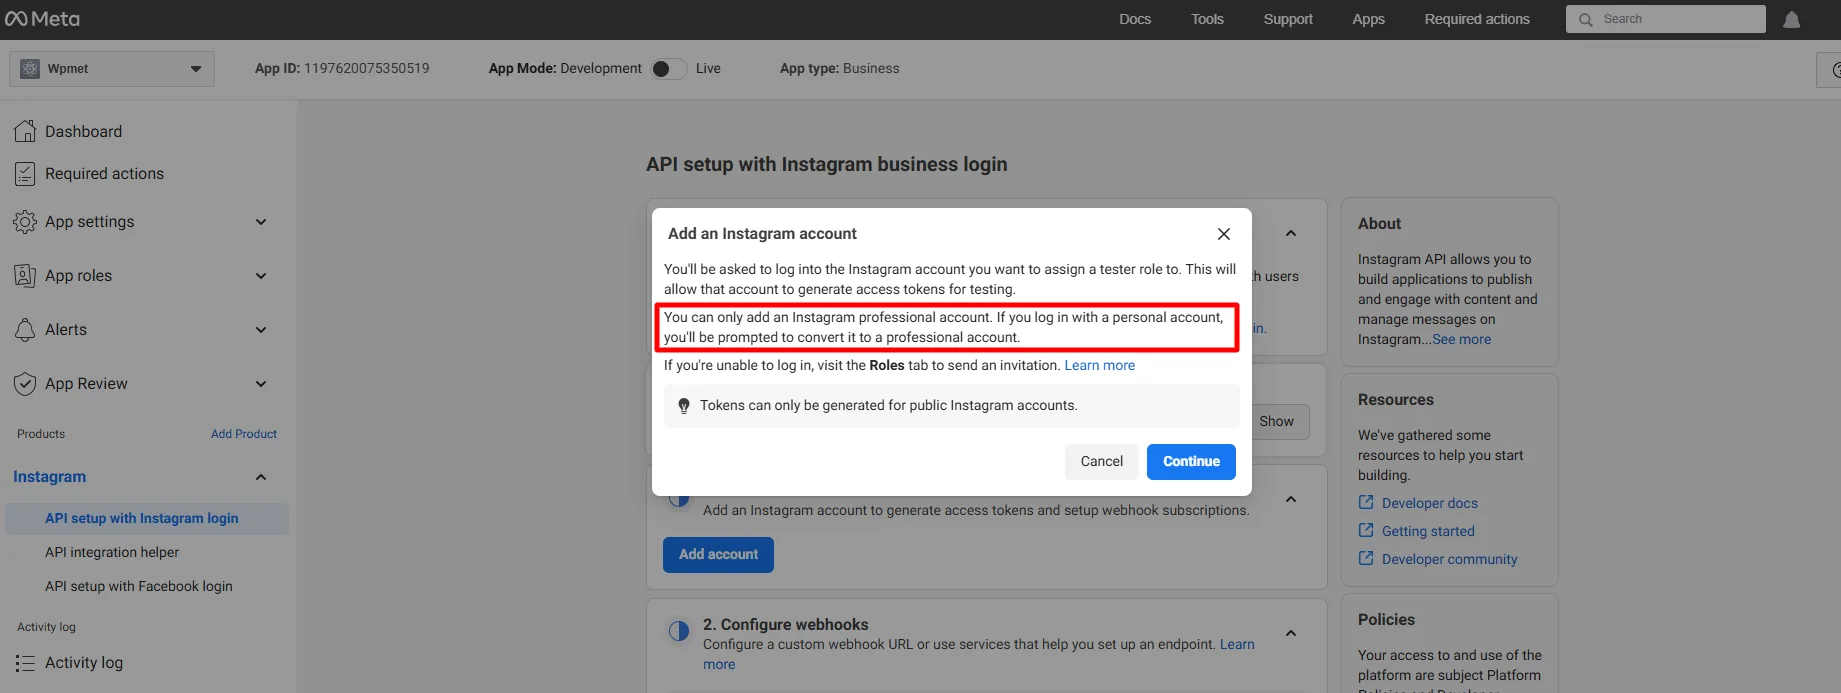Screen dimensions: 1841x693
Task: Collapse the Instagram product section
Action: coord(261,477)
